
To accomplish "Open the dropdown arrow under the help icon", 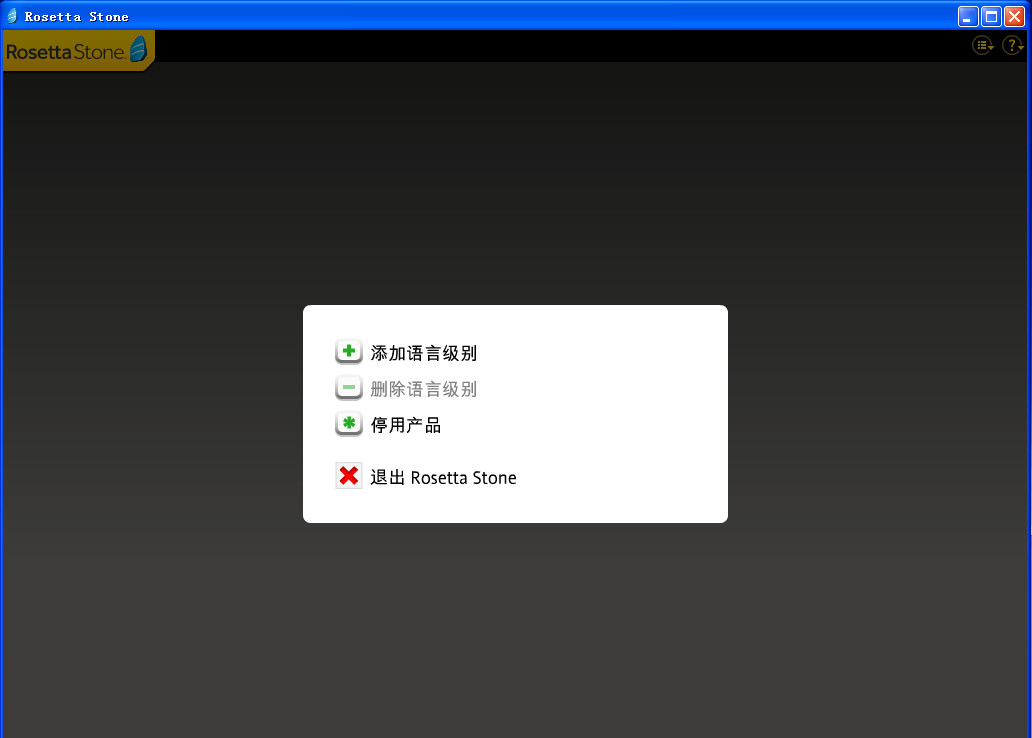I will [x=1020, y=49].
